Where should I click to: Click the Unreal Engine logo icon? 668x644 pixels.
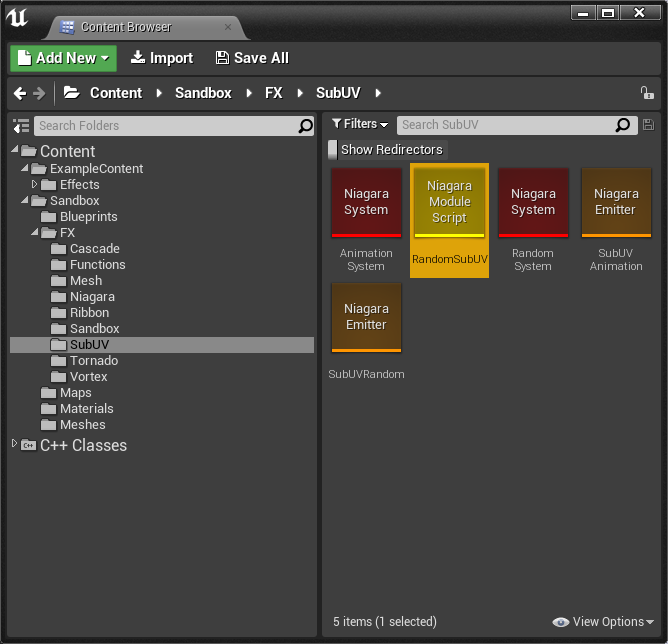coord(17,17)
